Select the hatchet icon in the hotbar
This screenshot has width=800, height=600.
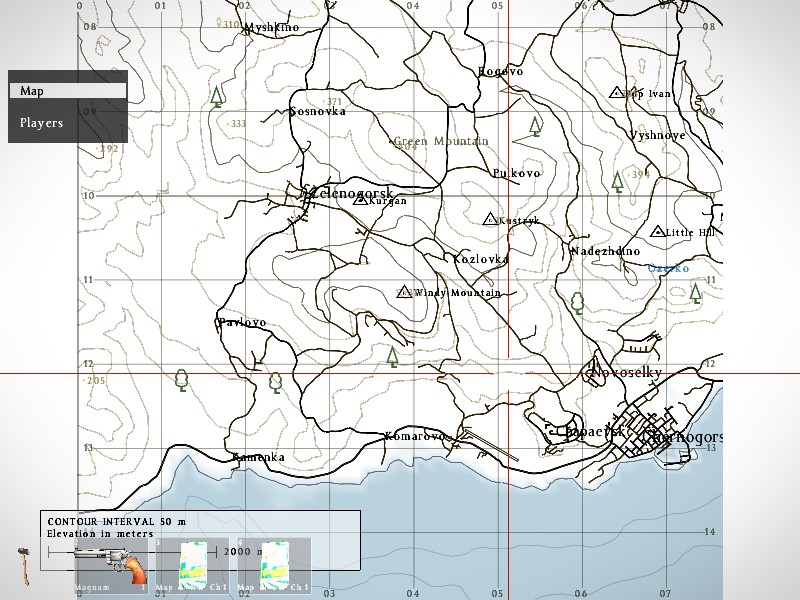tap(24, 566)
